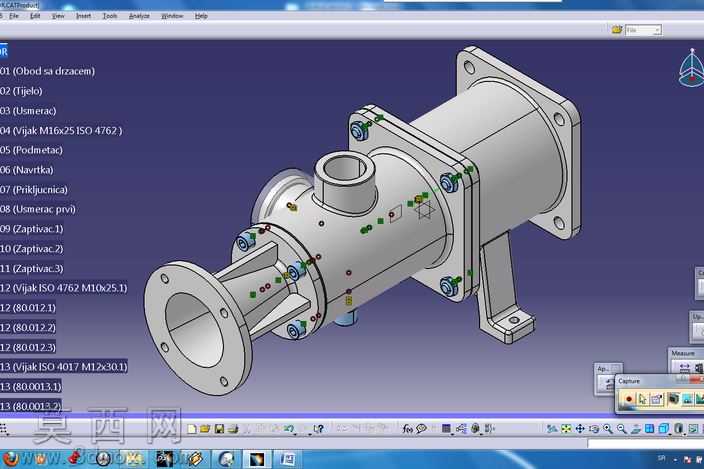Select tree item 06 (Navrtka)
Viewport: 704px width, 469px height.
[x=27, y=170]
